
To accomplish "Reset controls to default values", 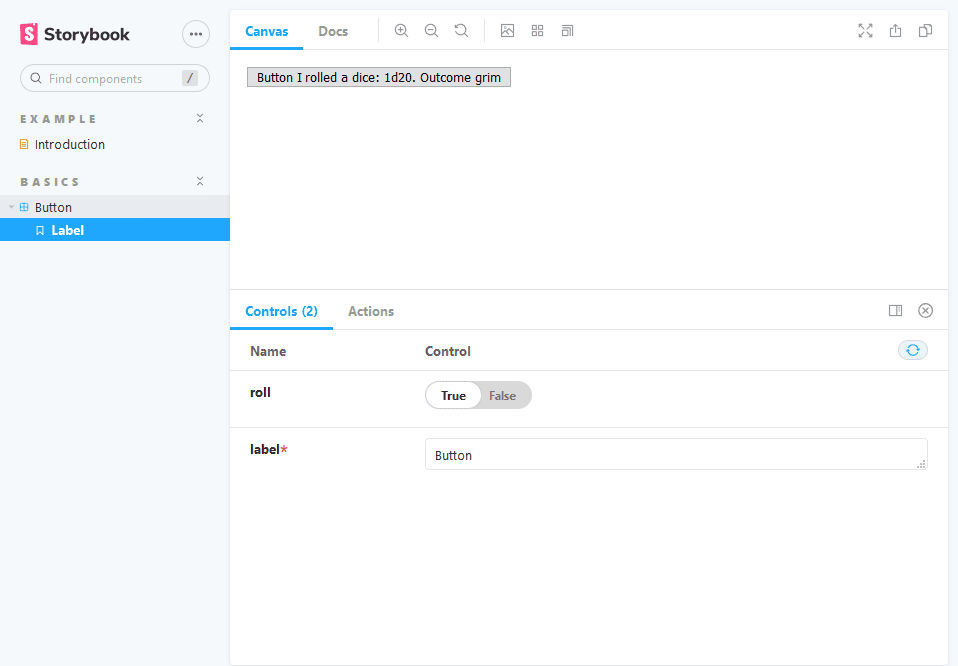I will point(912,350).
